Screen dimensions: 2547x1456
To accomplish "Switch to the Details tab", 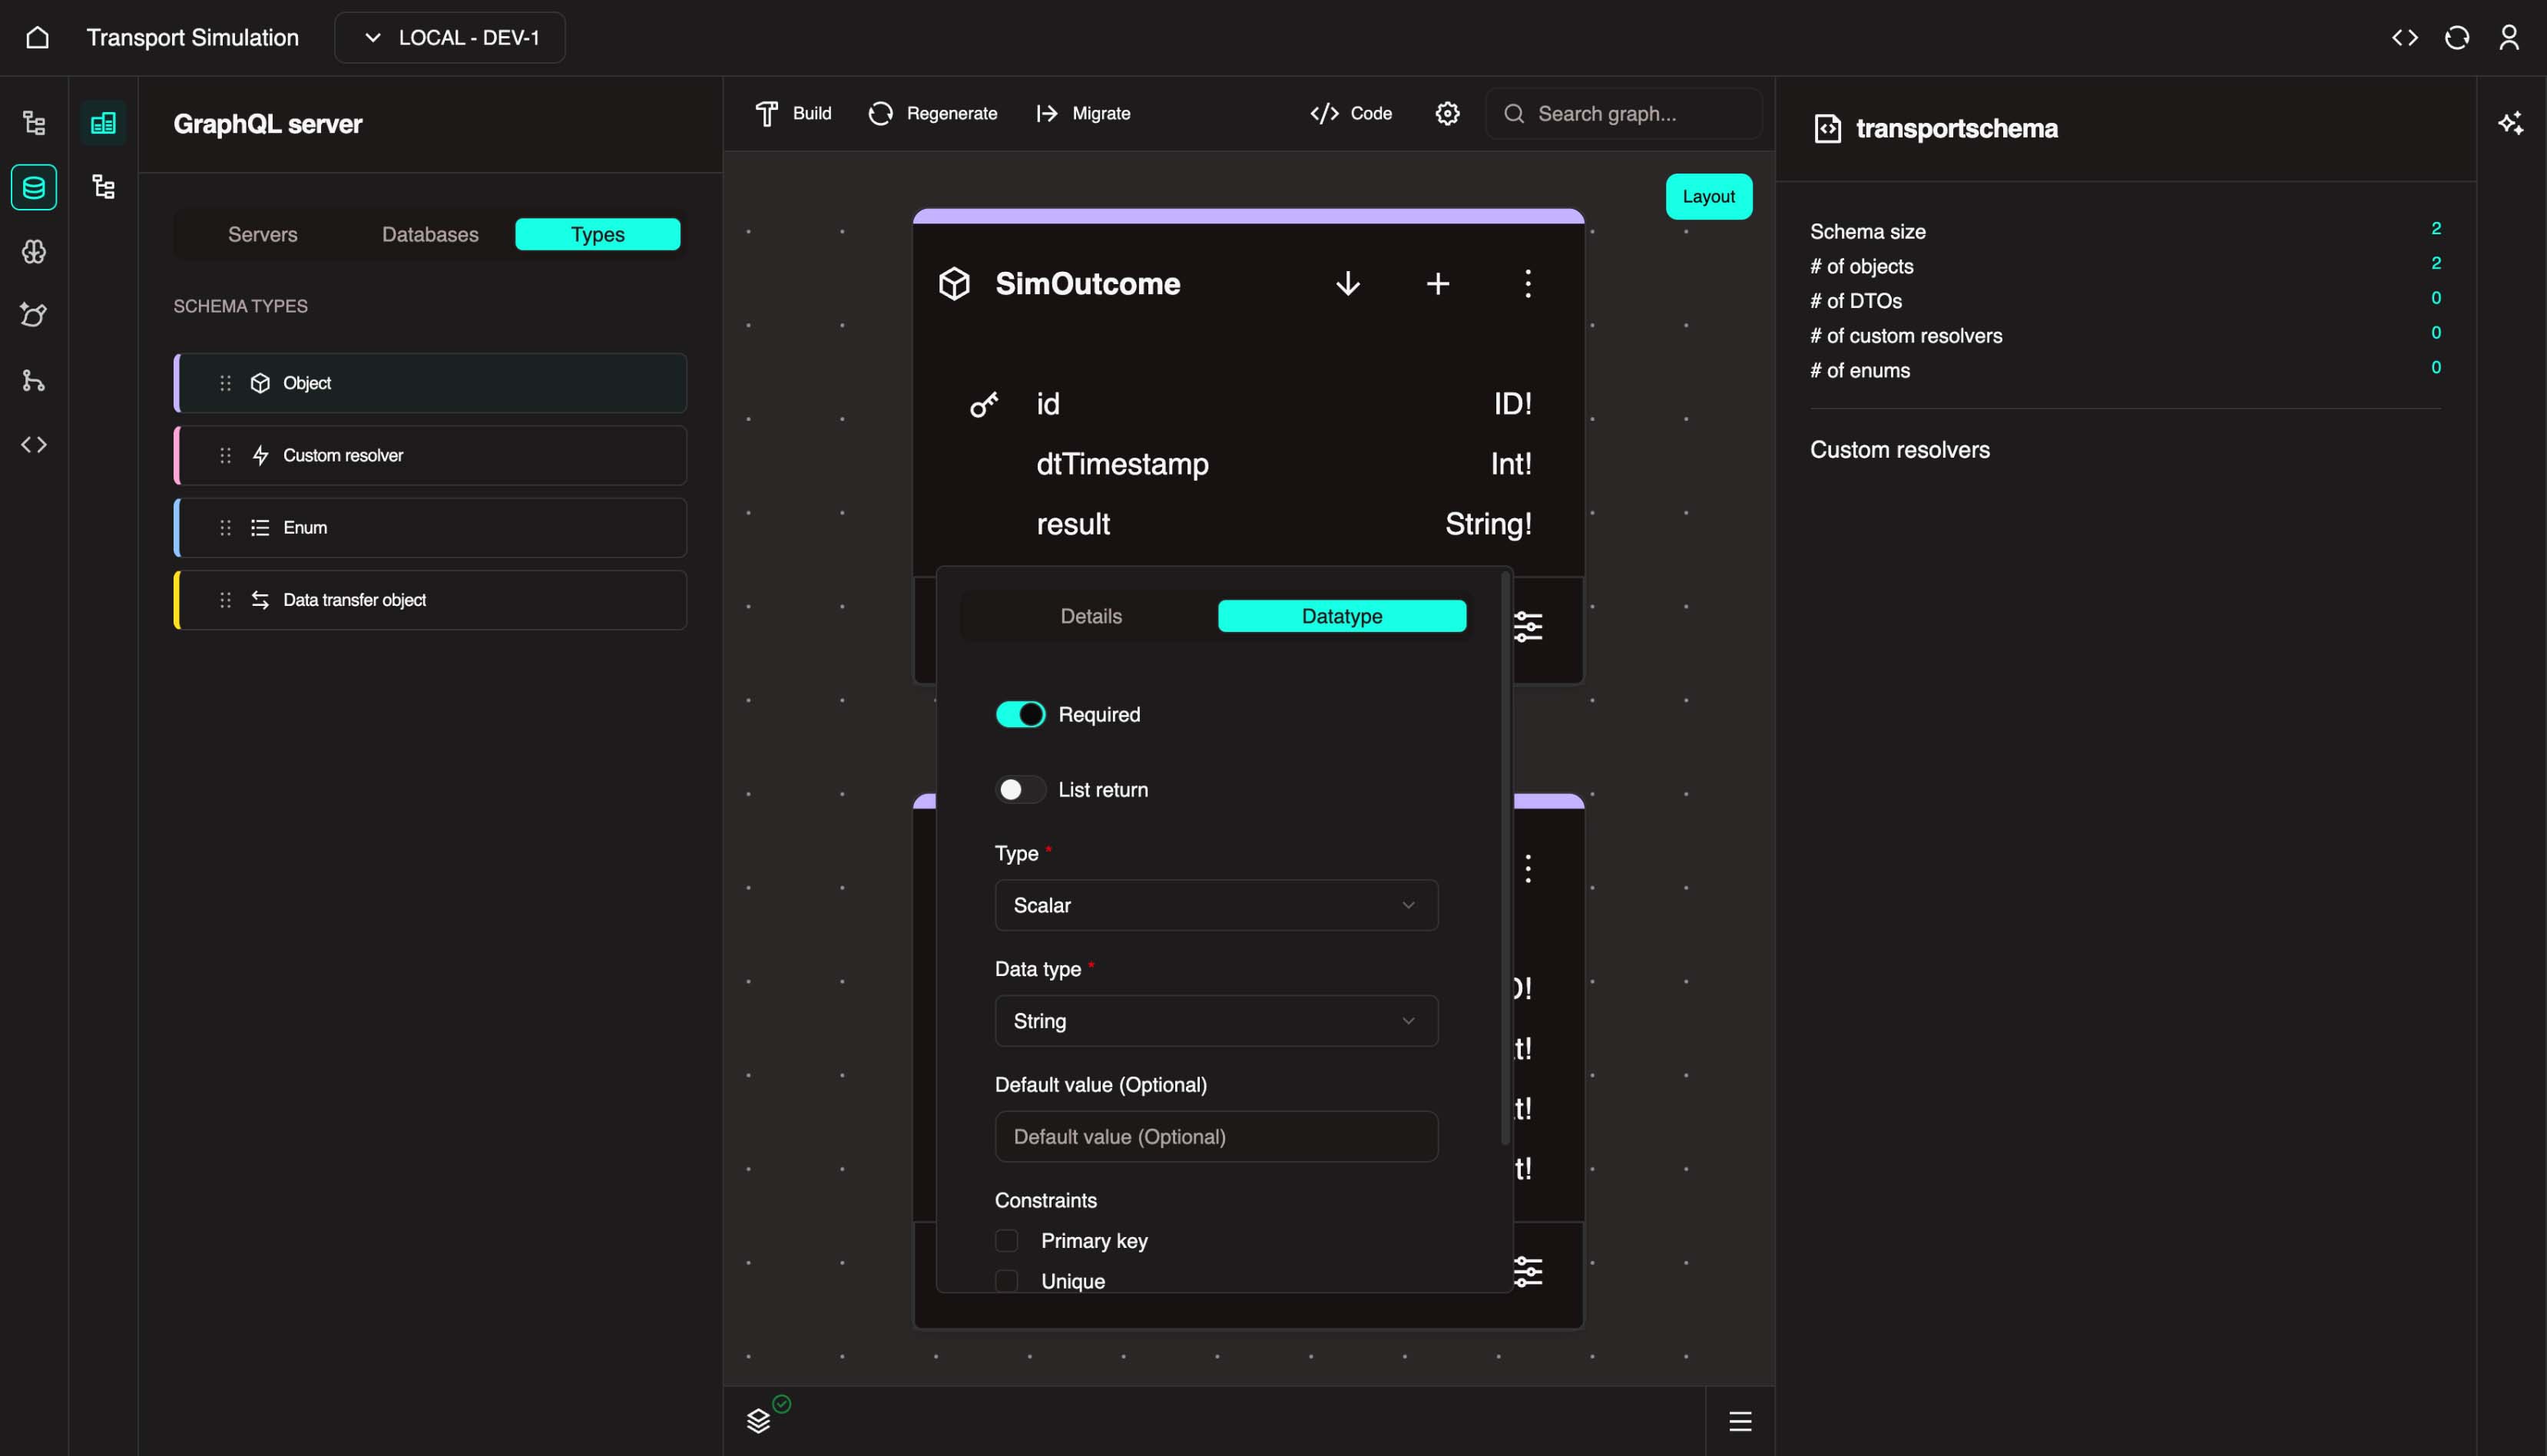I will pos(1091,616).
